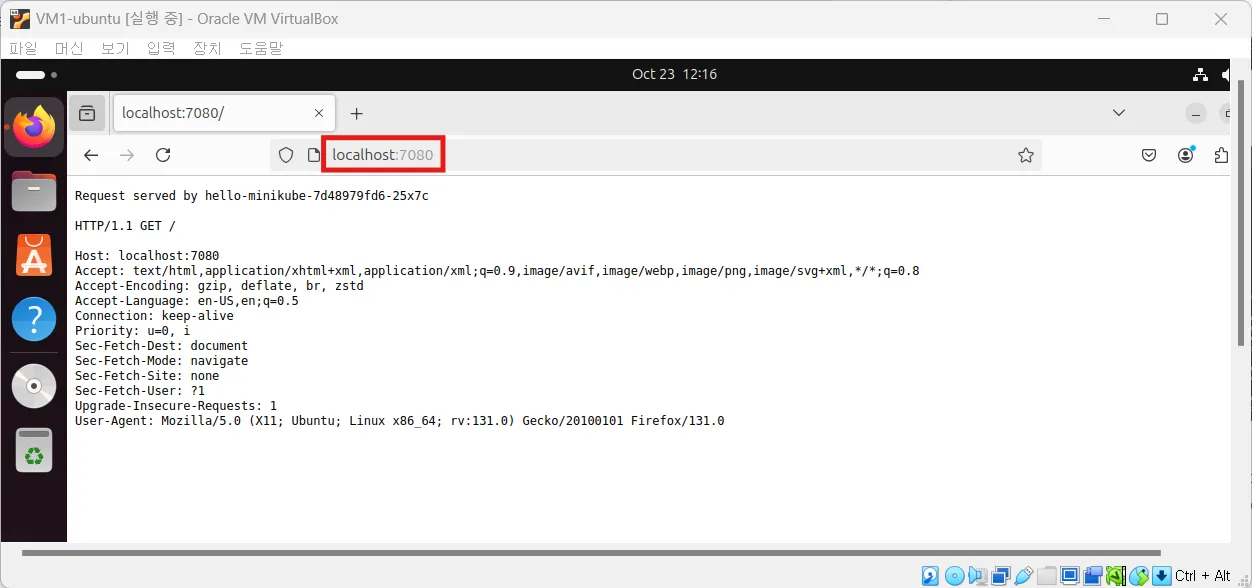This screenshot has height=588, width=1252.
Task: Open Firefox View recent browsing button
Action: coord(87,113)
